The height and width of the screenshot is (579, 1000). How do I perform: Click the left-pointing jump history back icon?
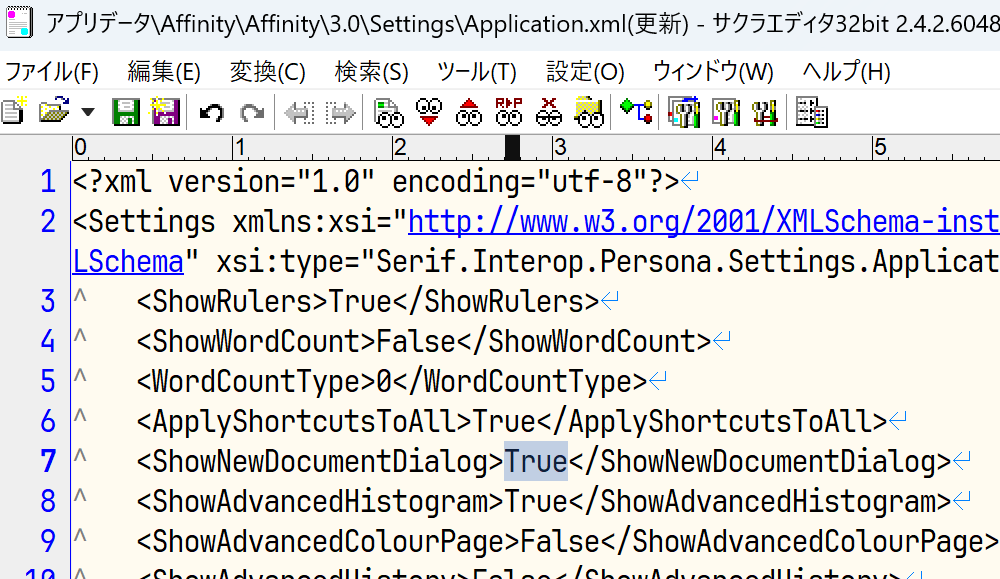pos(299,113)
